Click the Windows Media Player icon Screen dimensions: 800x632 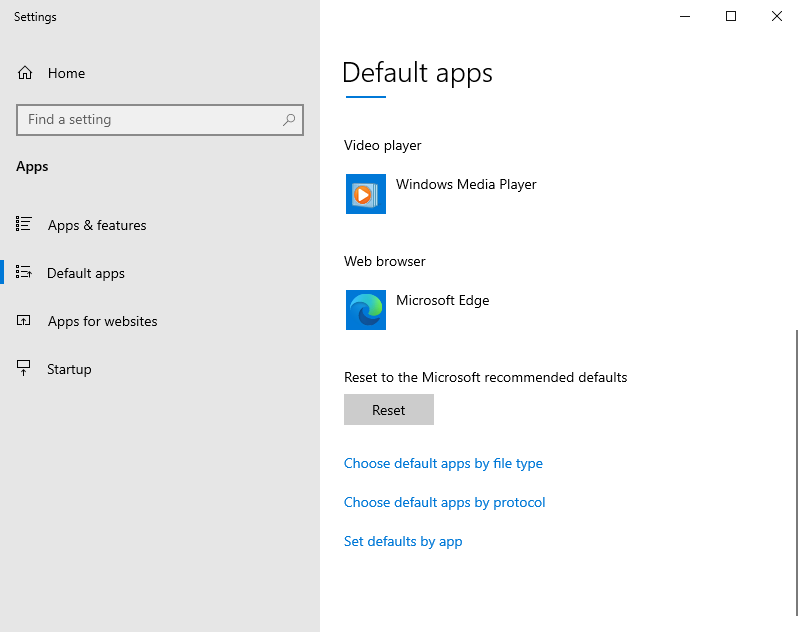pos(366,194)
